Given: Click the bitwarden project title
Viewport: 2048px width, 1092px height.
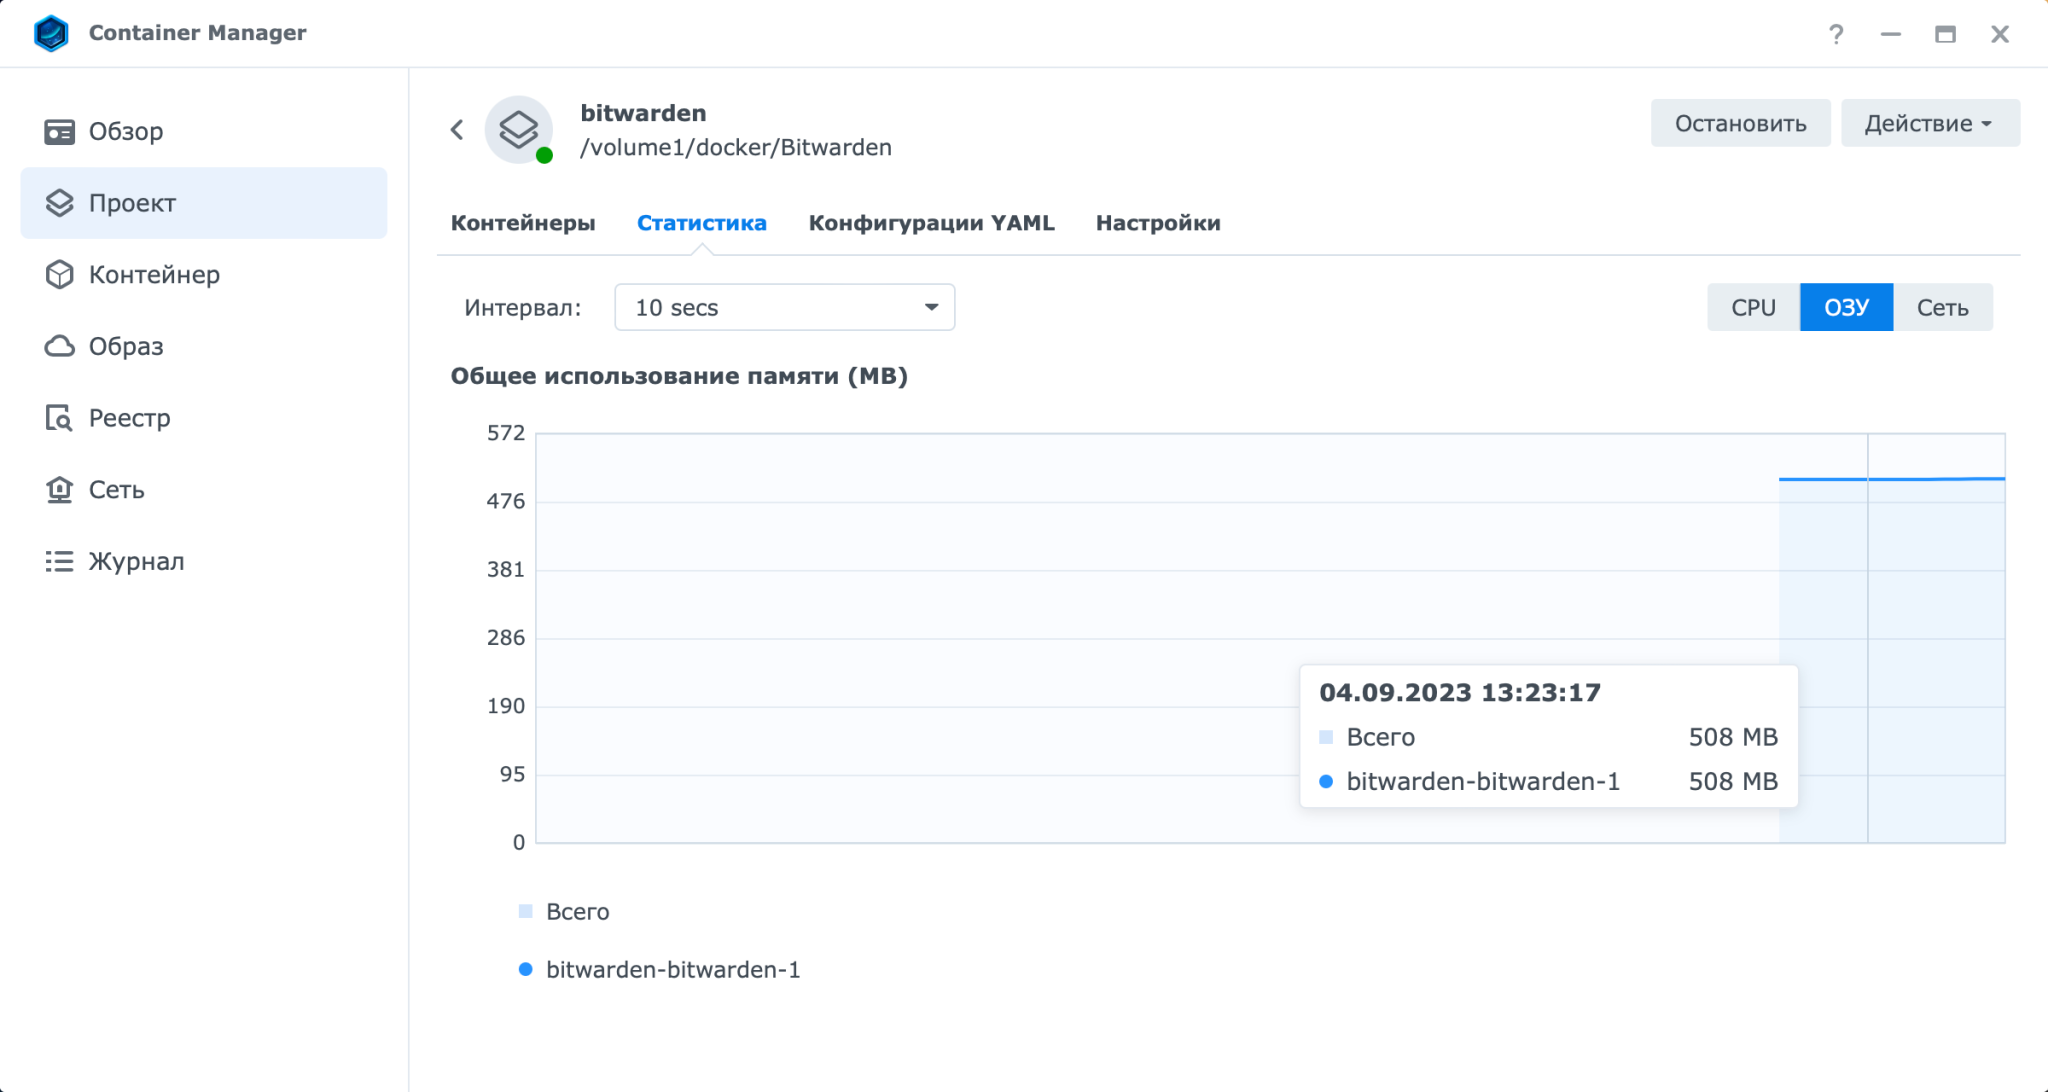Looking at the screenshot, I should pyautogui.click(x=643, y=113).
